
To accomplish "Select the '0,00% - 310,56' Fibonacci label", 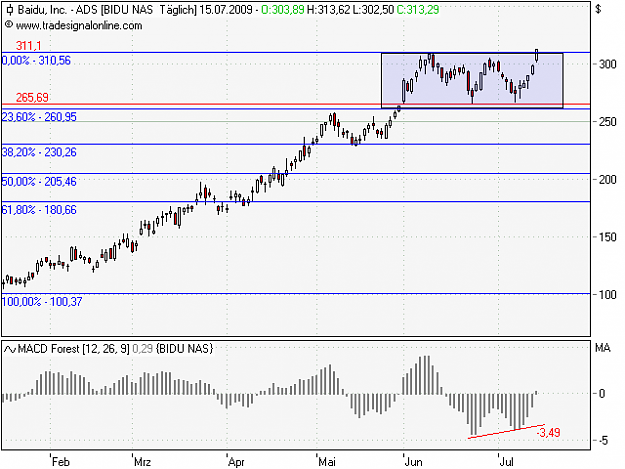I will coord(36,61).
